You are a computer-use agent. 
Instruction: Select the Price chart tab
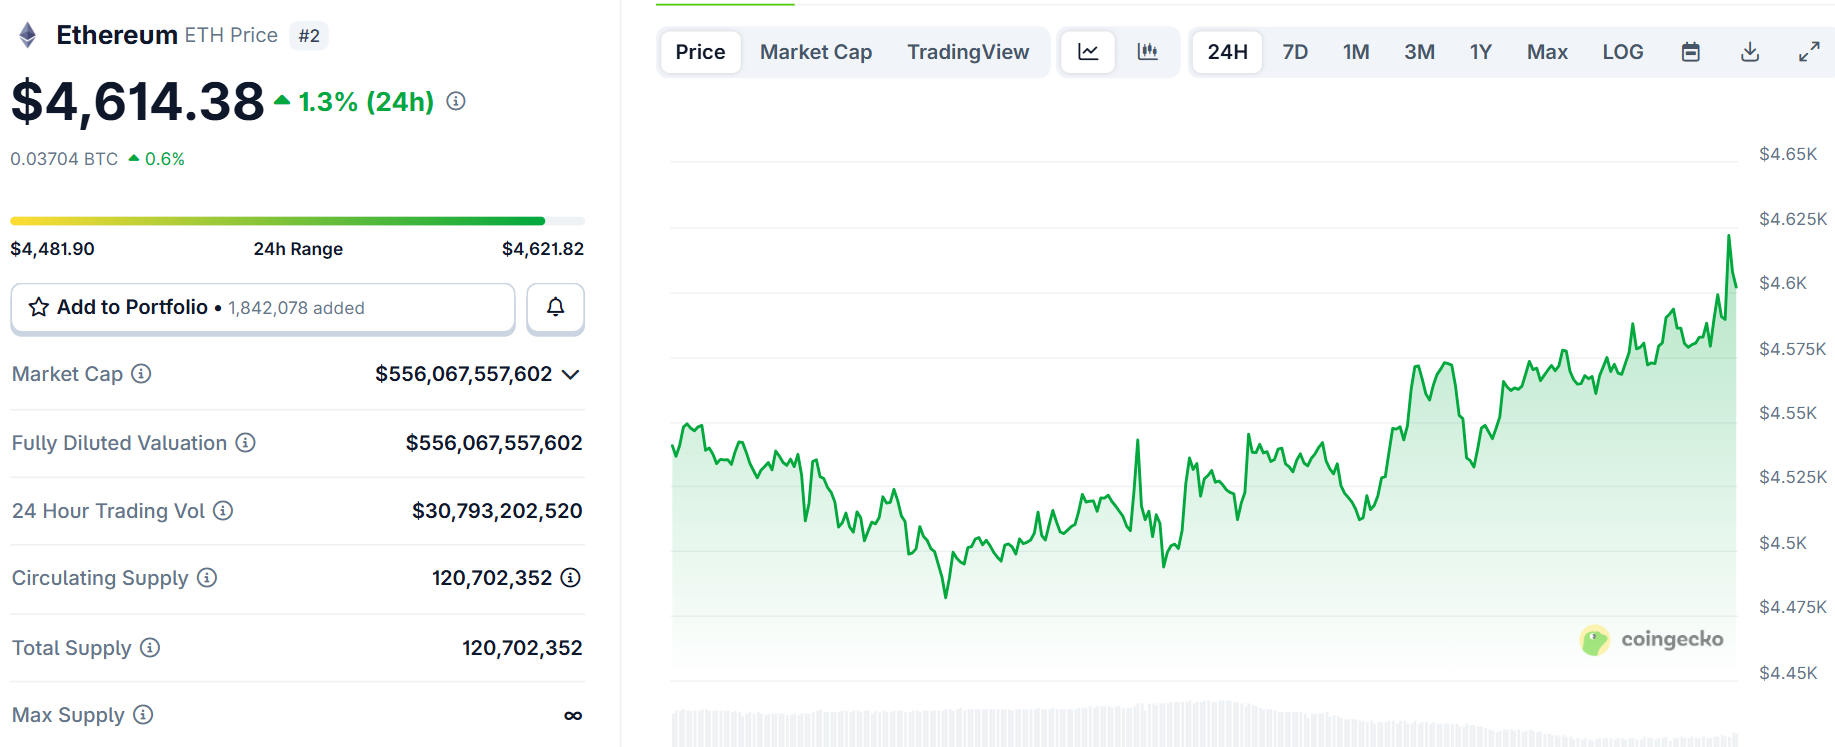(700, 52)
